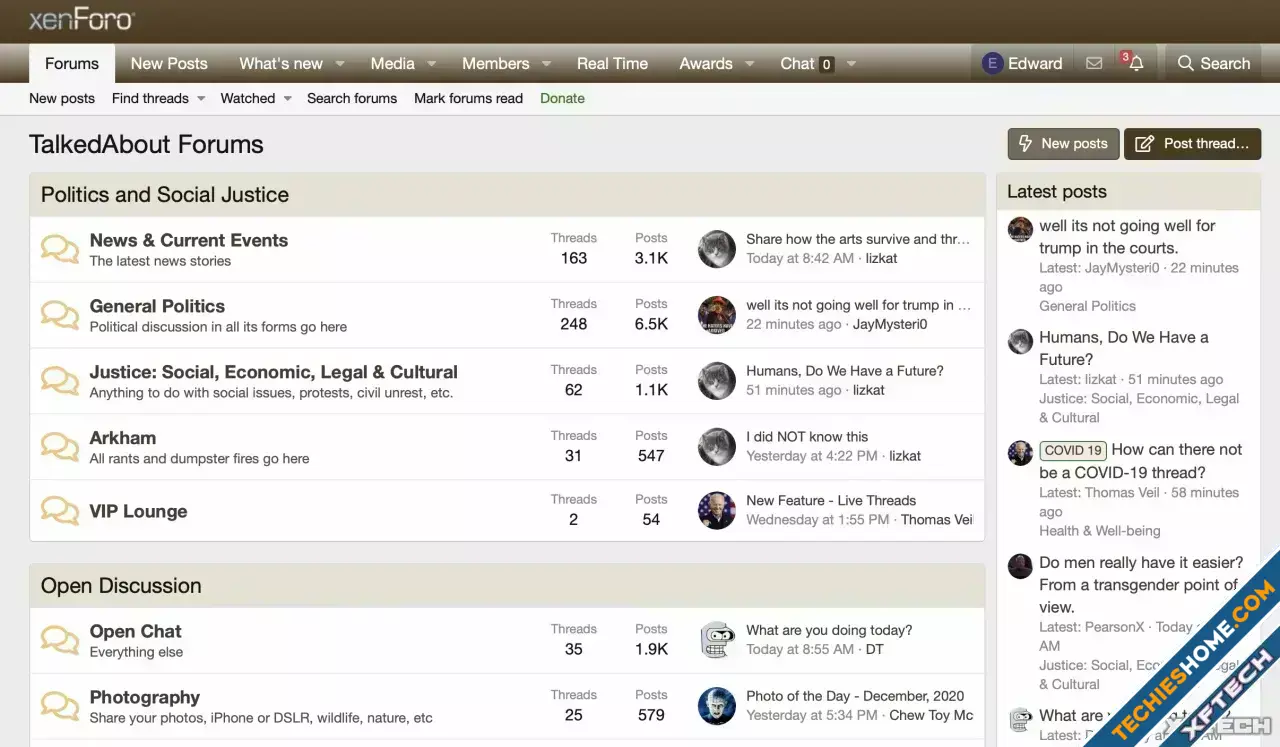The image size is (1280, 747).
Task: Click the News & Current Events forum icon
Action: click(59, 249)
